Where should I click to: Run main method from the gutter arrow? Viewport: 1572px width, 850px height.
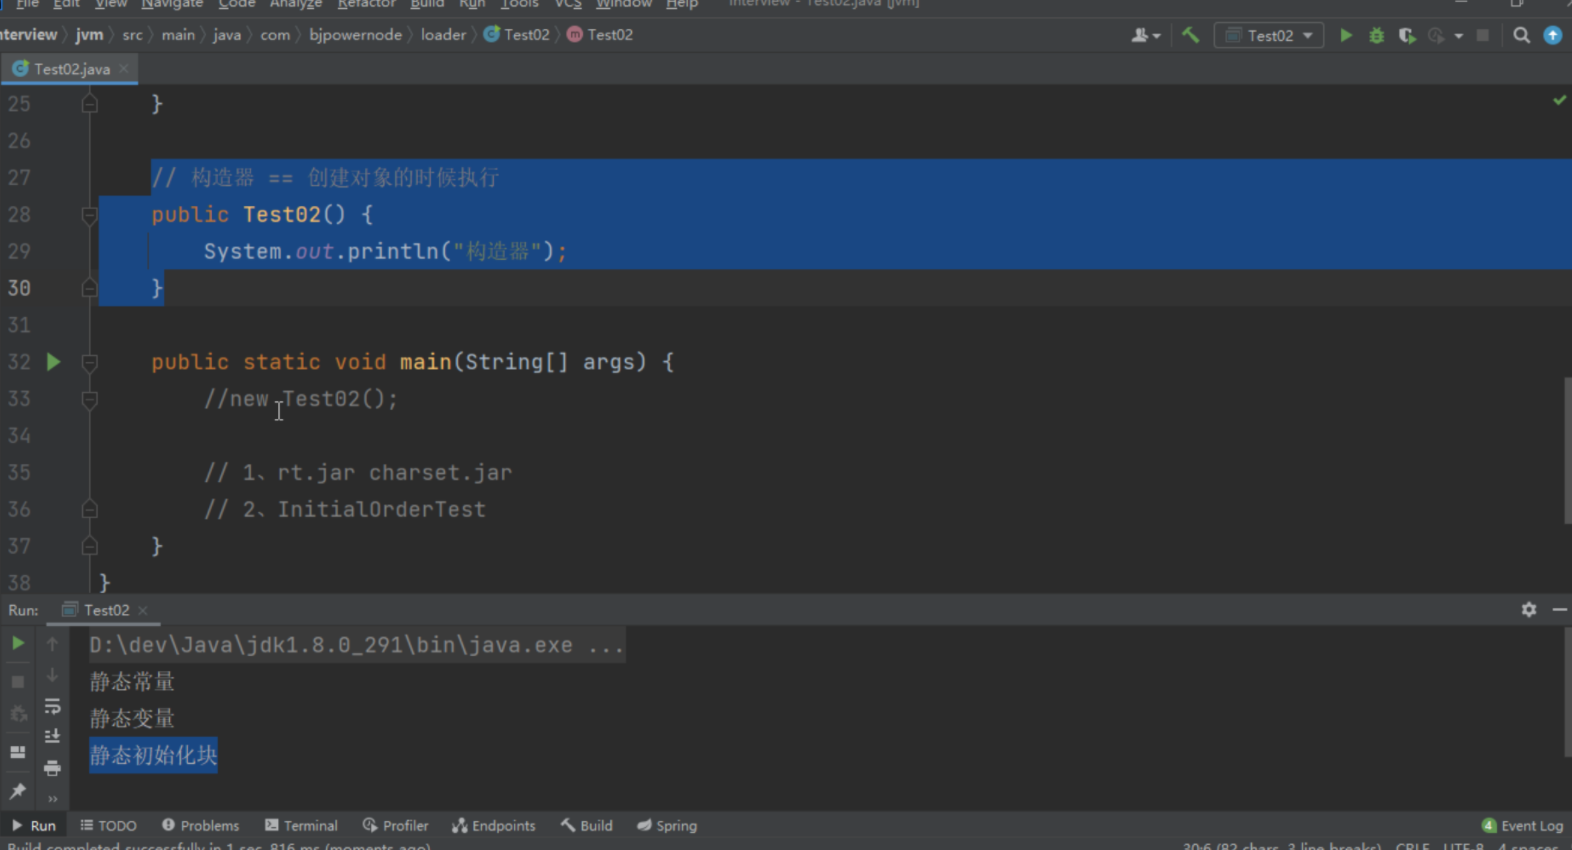(x=53, y=362)
